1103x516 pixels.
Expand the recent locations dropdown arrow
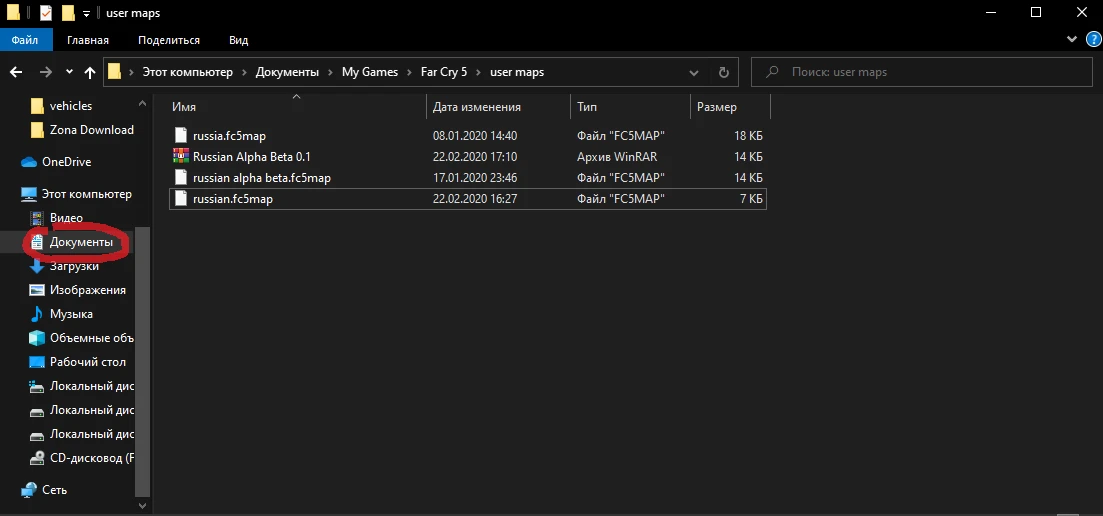point(69,72)
